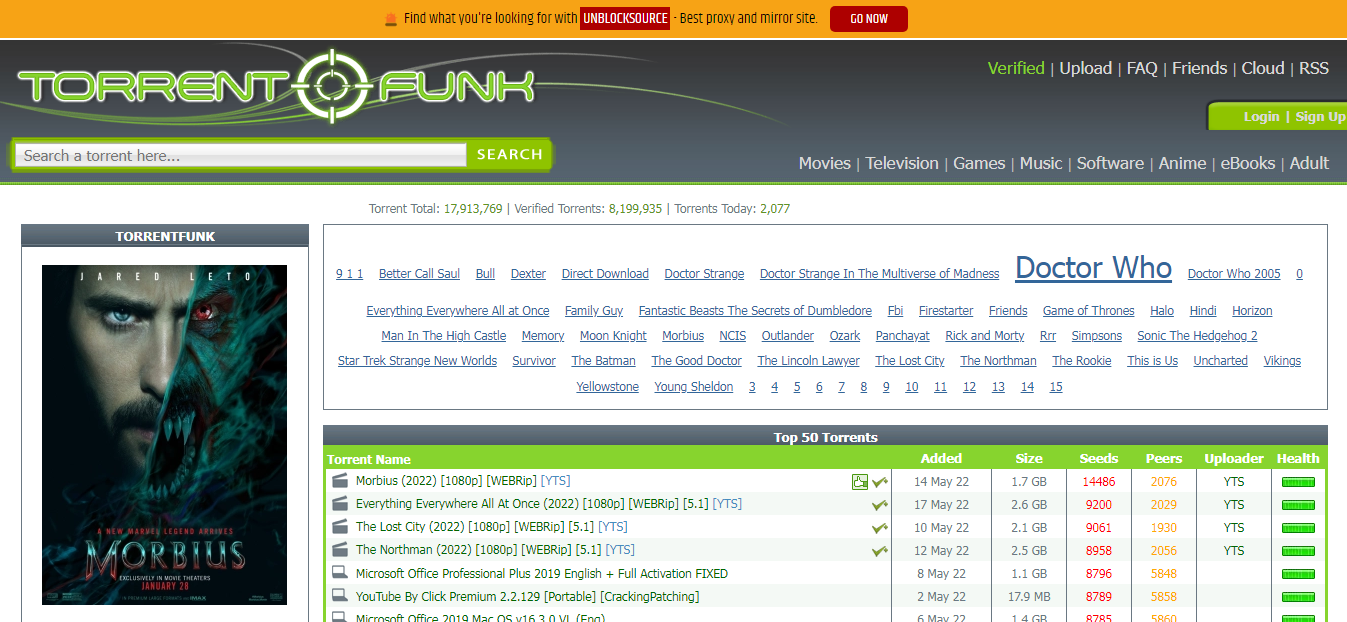Click the number 15 tag link

coord(1055,387)
